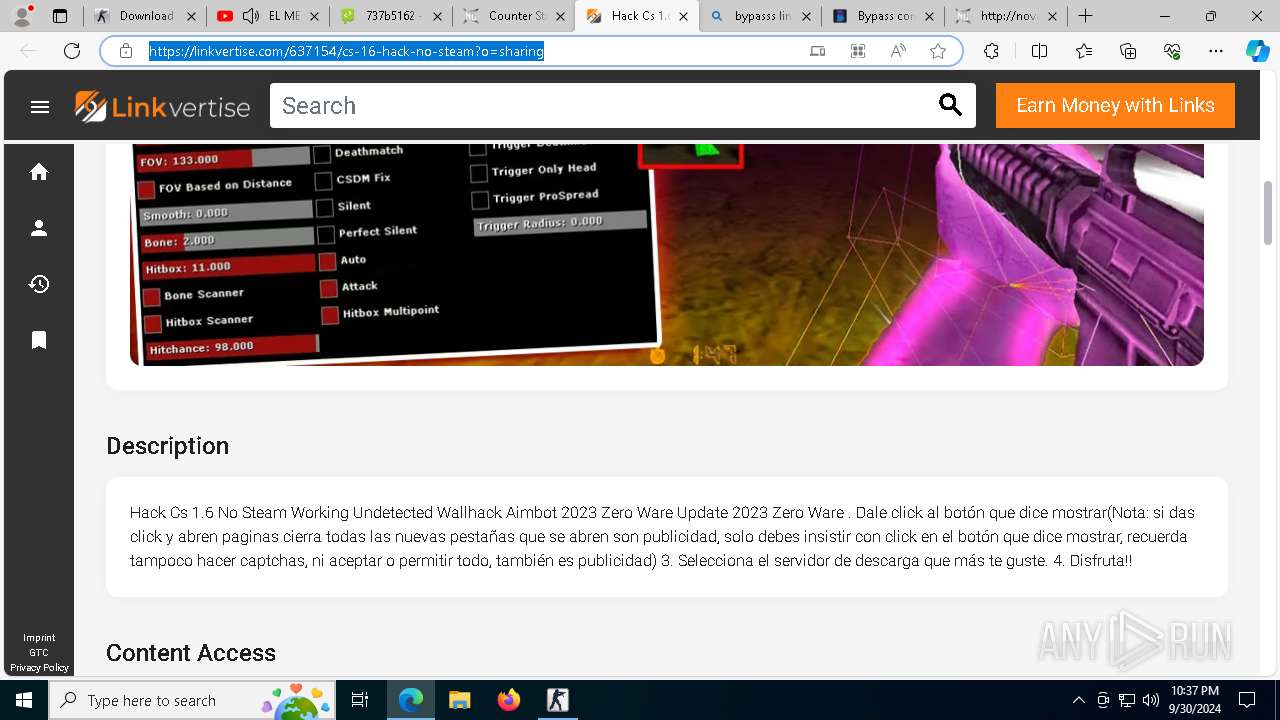This screenshot has width=1280, height=720.
Task: Open the History sidebar icon
Action: coord(39,284)
